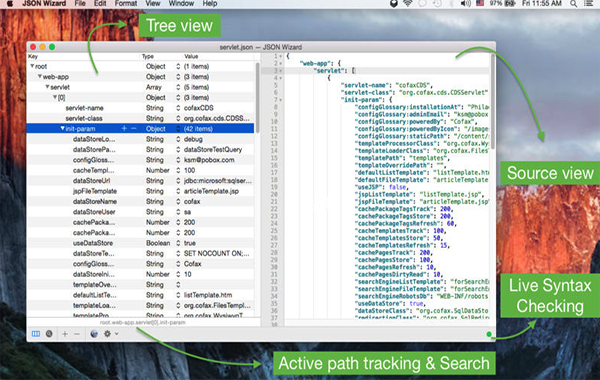Select the value cofaxCDS in tree

(x=199, y=108)
